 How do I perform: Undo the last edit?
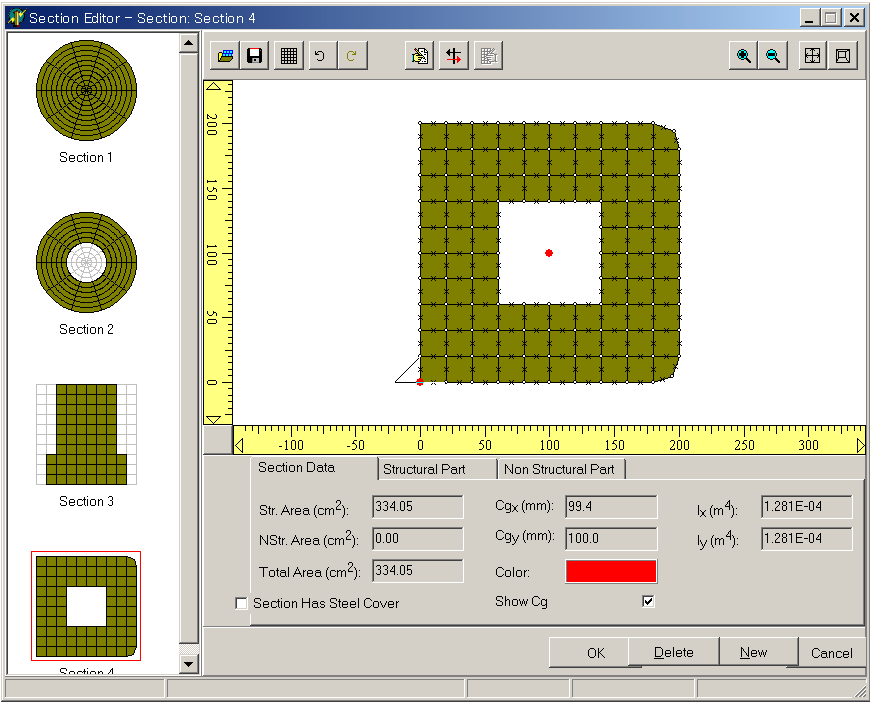pyautogui.click(x=320, y=56)
